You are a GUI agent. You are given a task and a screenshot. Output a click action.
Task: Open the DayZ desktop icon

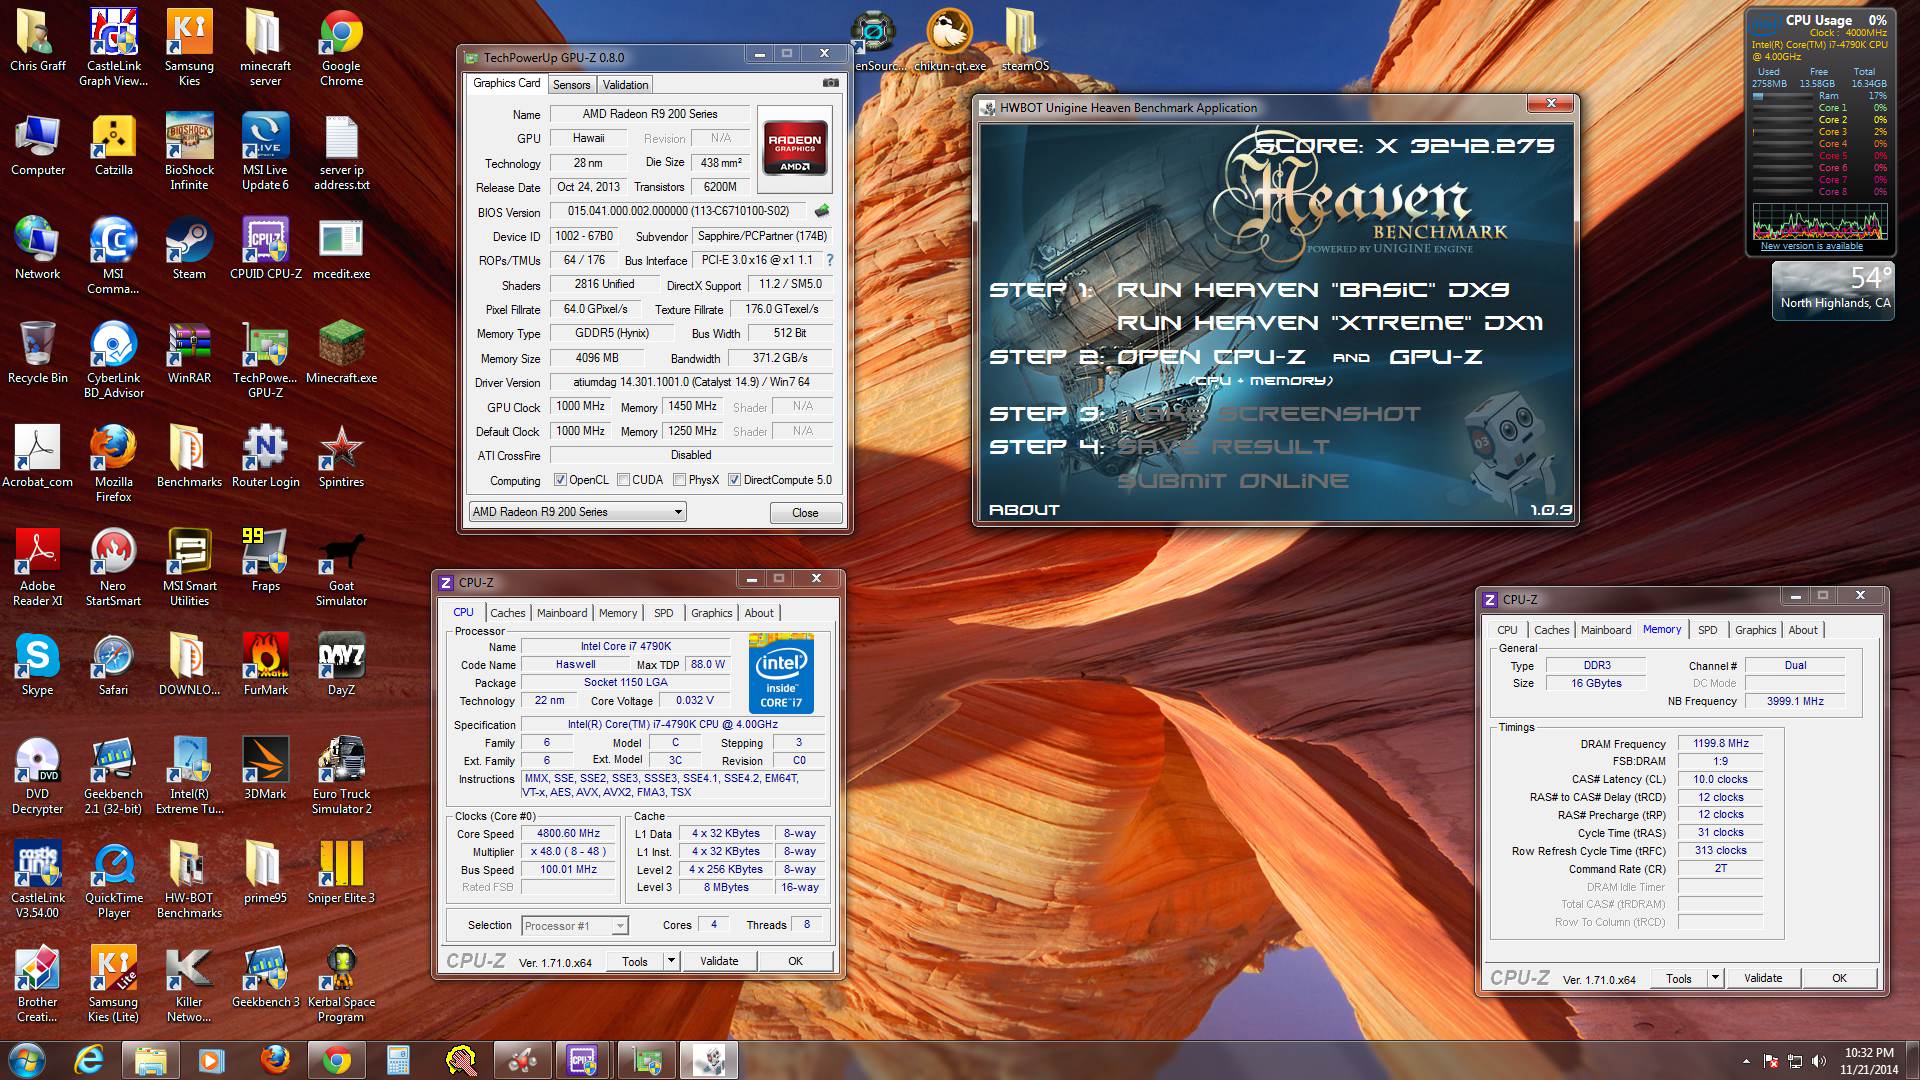click(341, 665)
